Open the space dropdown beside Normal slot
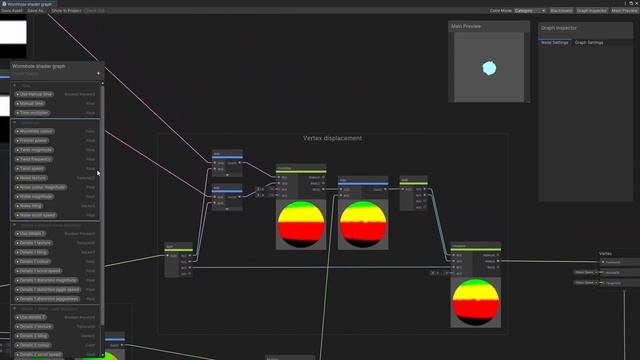640x360 pixels. [586, 272]
